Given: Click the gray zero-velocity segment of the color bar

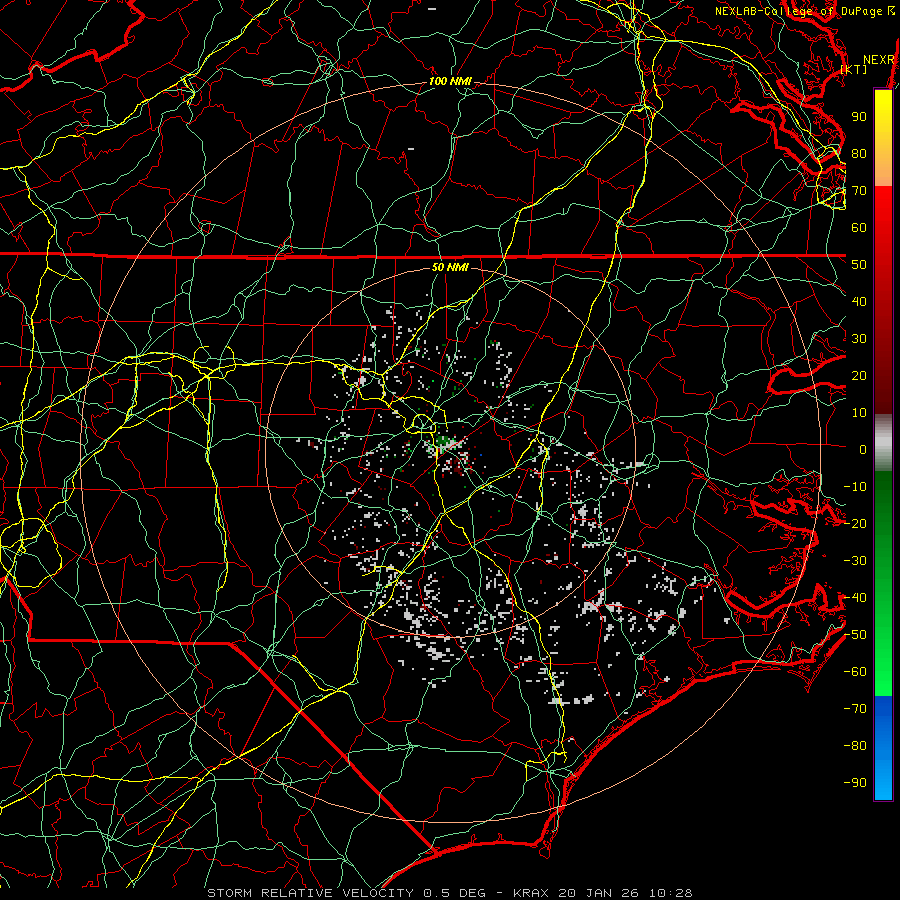Looking at the screenshot, I should click(x=883, y=442).
